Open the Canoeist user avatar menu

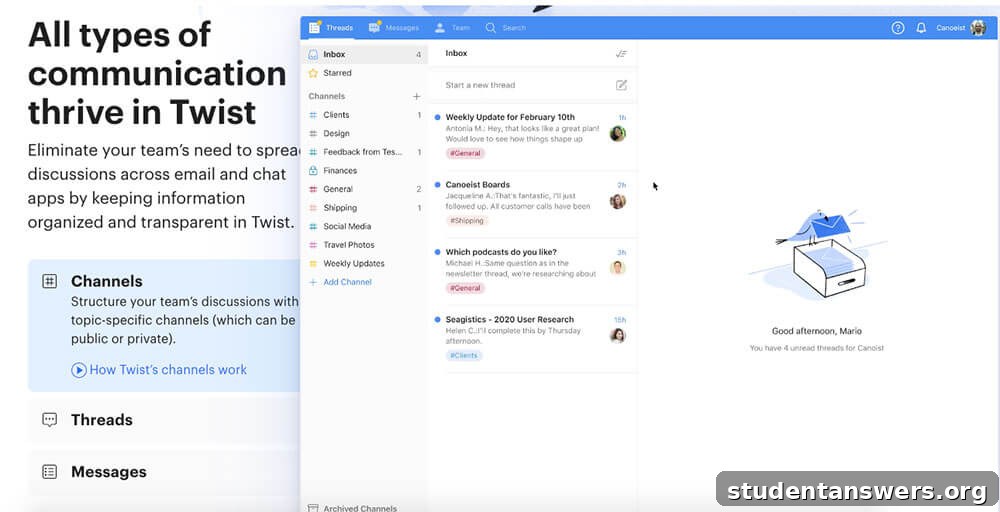pyautogui.click(x=978, y=28)
